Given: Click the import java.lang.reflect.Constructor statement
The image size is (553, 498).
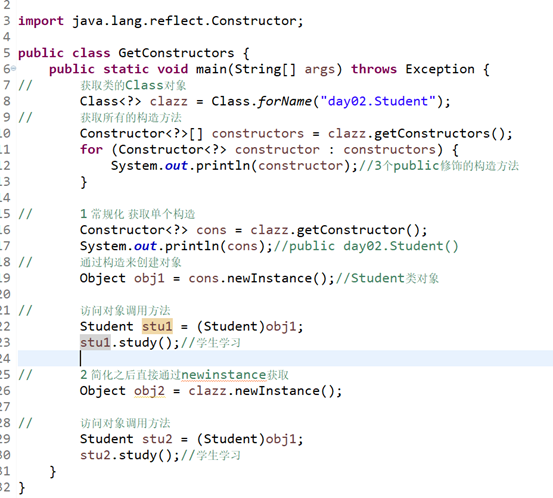Looking at the screenshot, I should [x=160, y=21].
